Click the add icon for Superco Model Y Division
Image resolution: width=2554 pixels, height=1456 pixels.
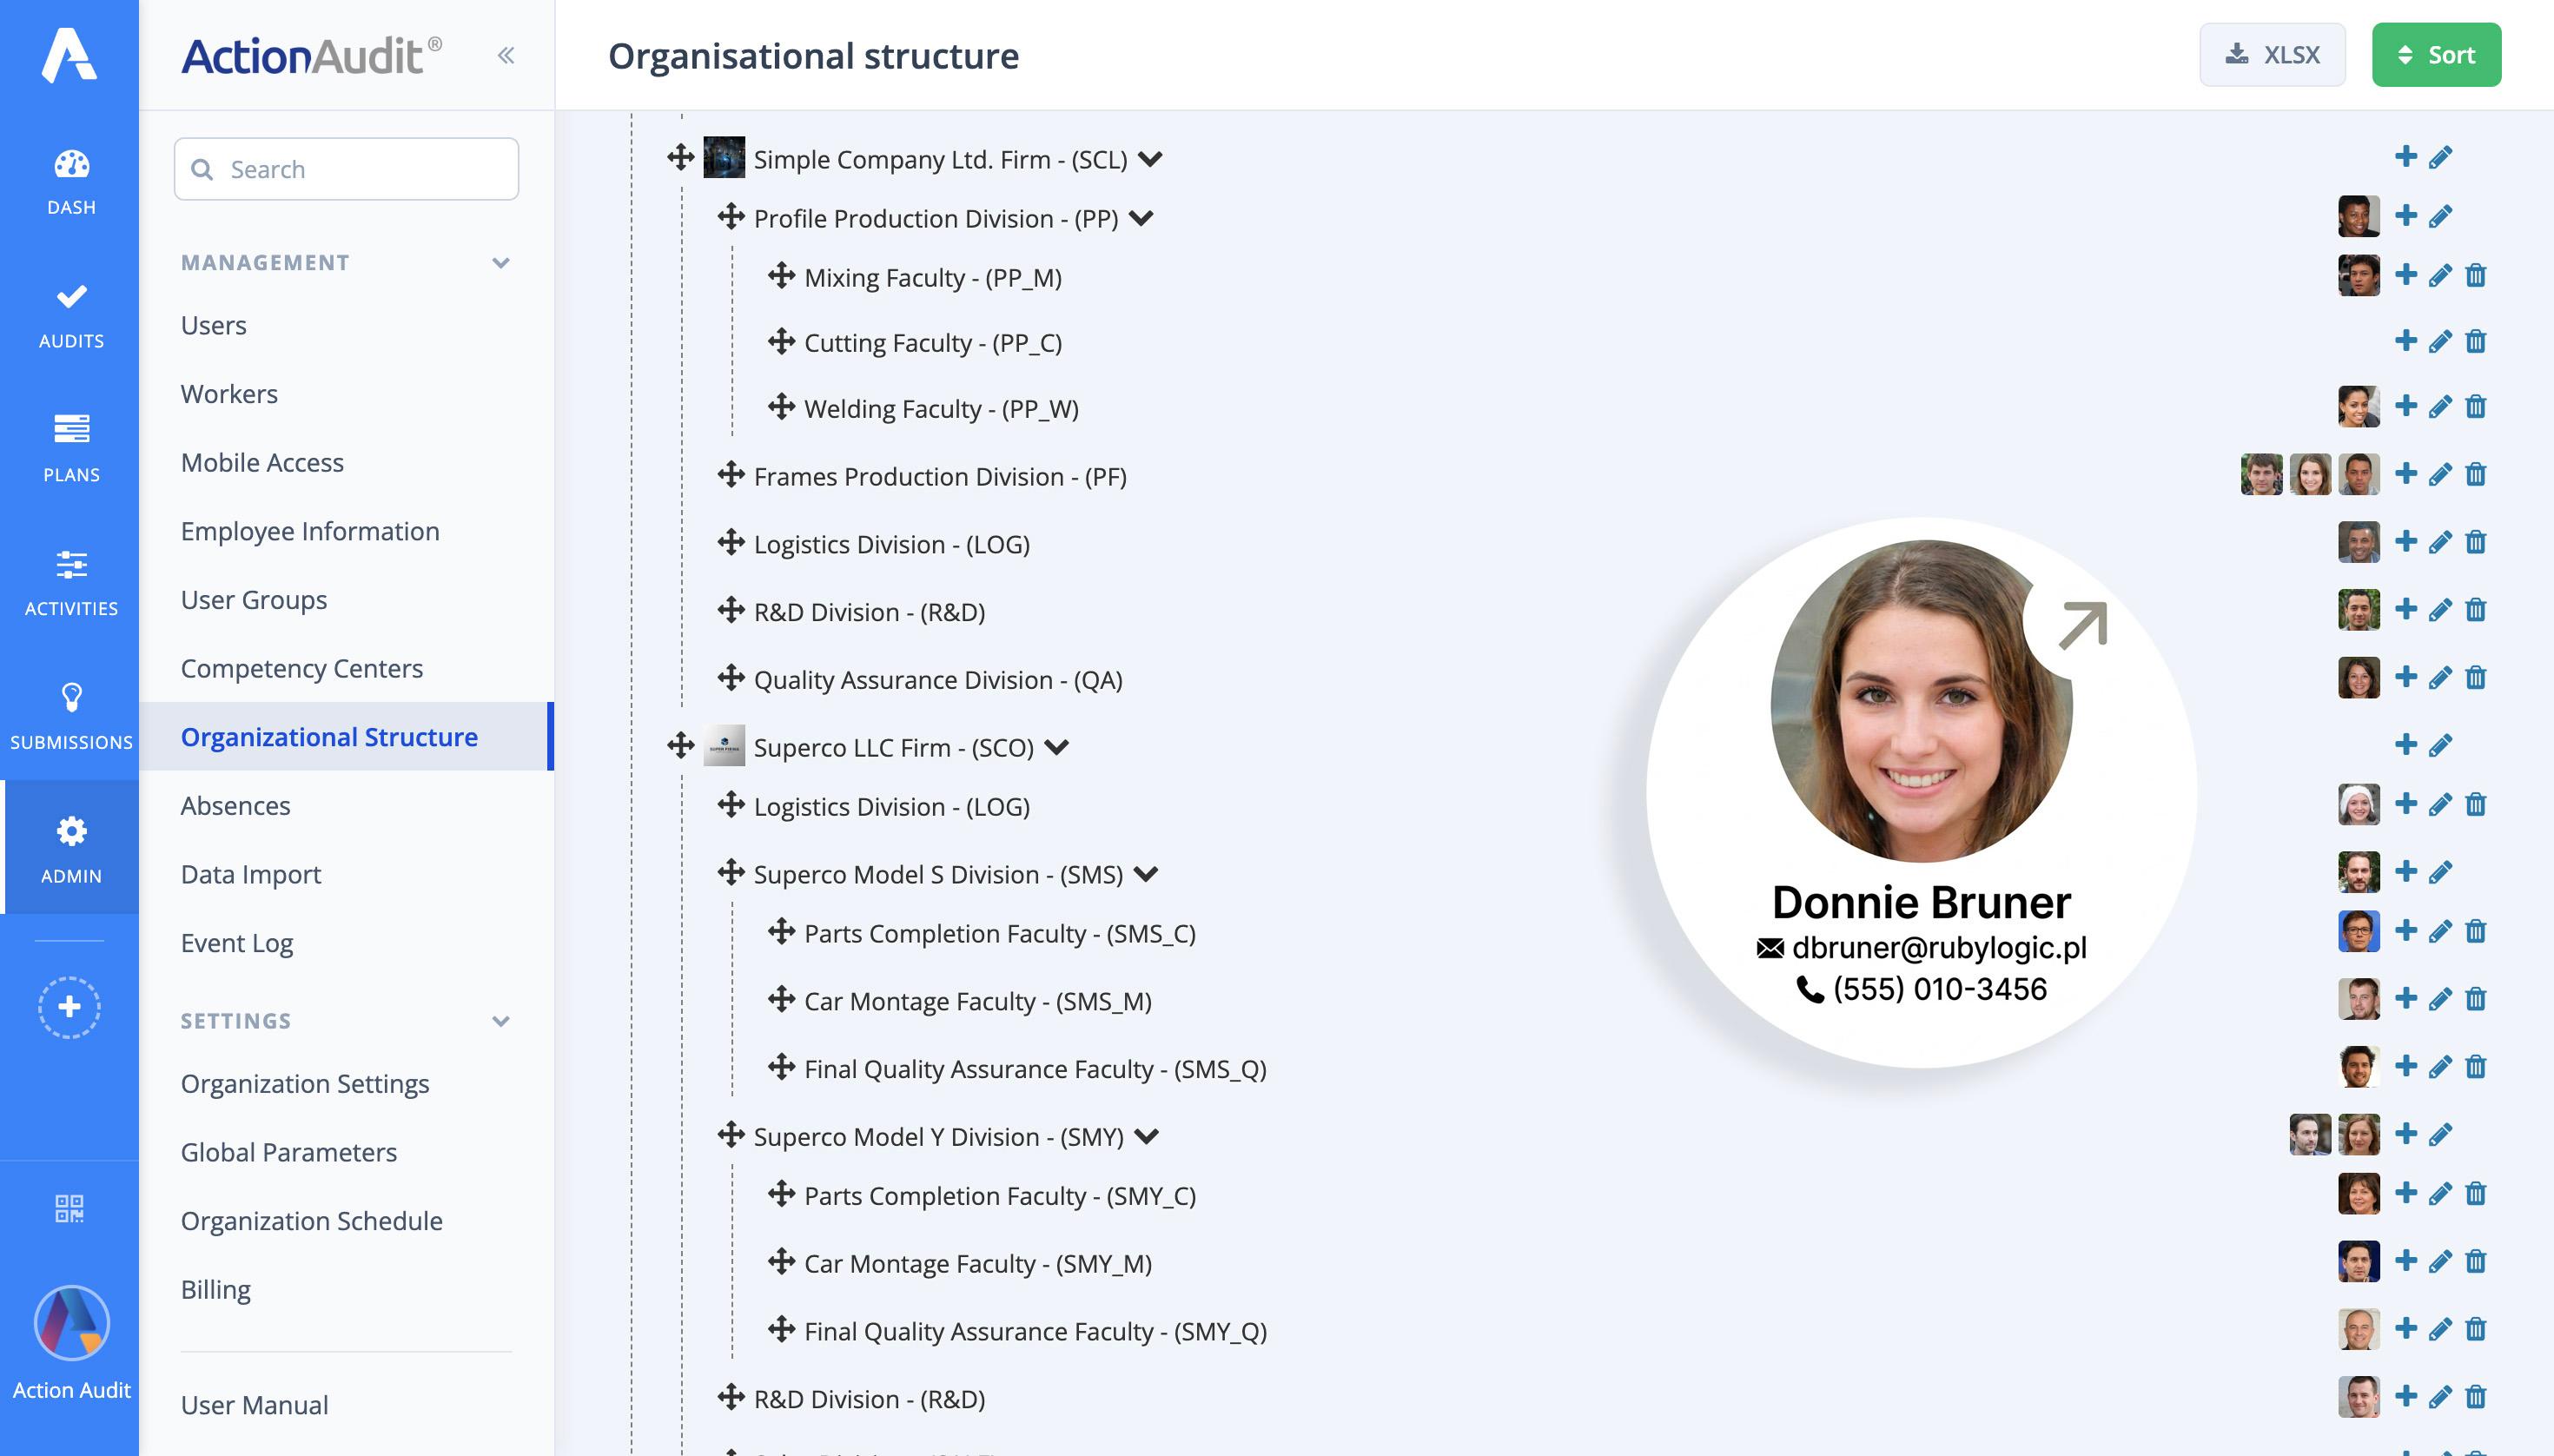(x=2406, y=1135)
